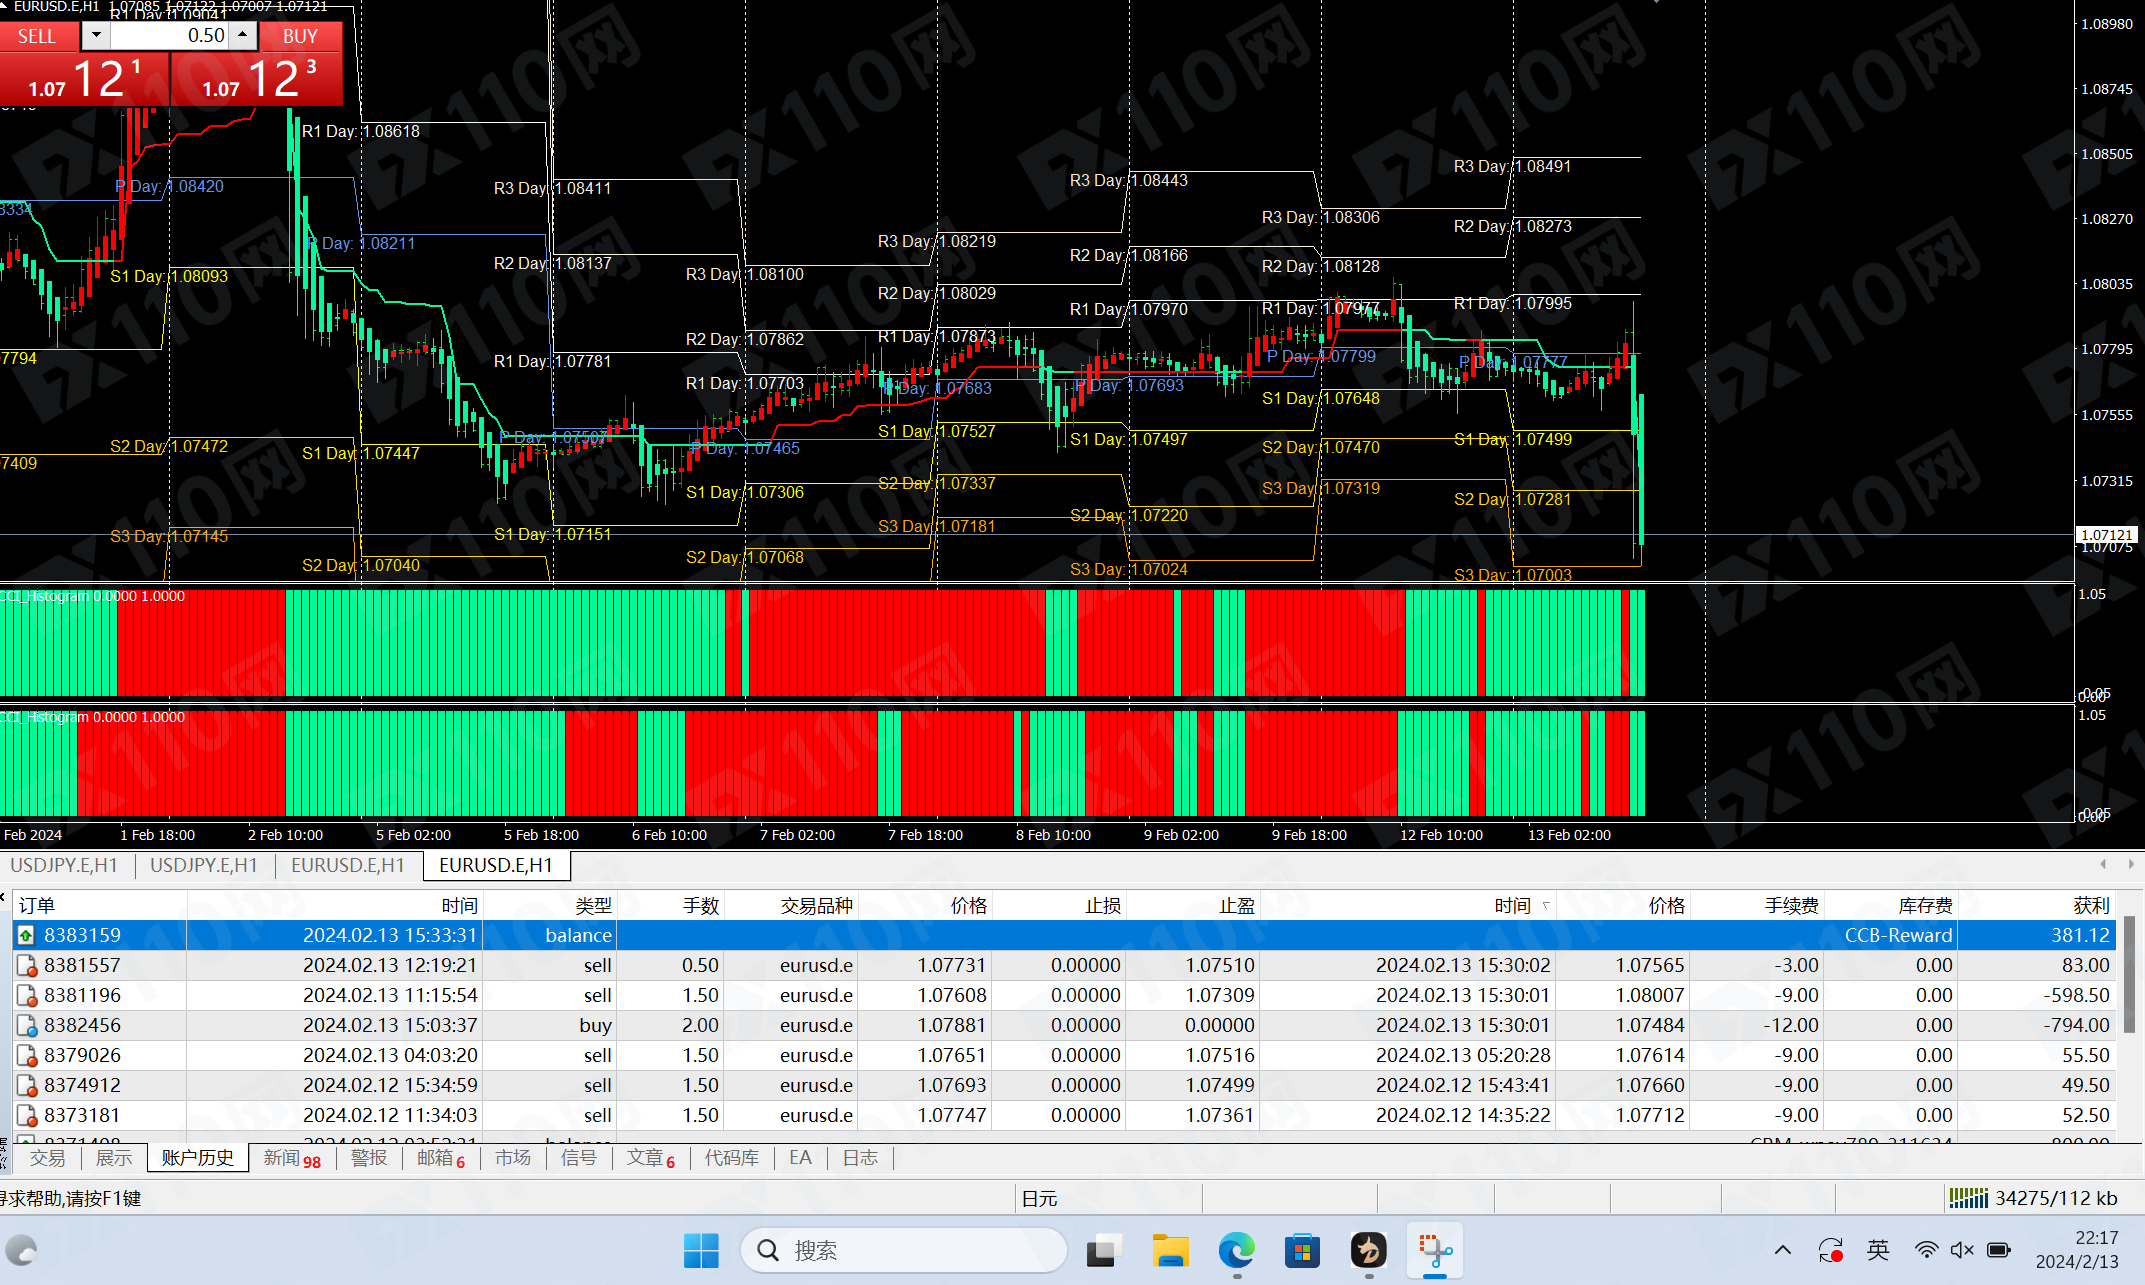Viewport: 2145px width, 1285px height.
Task: Increase lot volume with up arrow
Action: point(242,36)
